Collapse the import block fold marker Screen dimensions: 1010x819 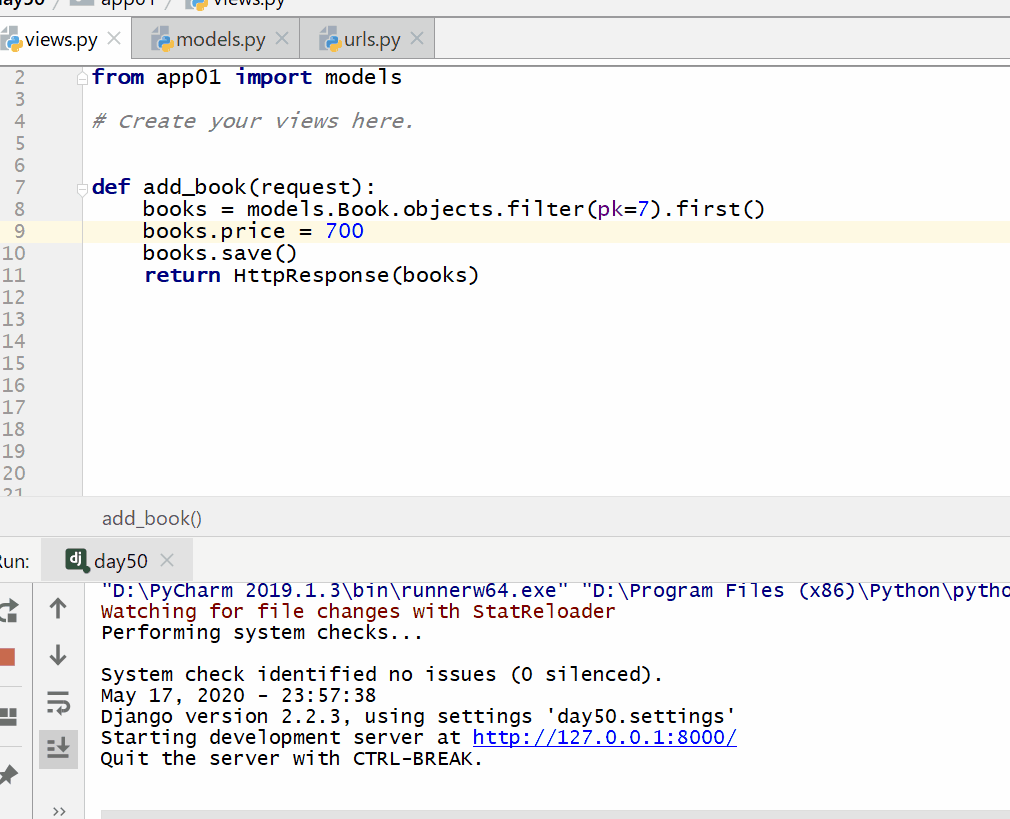(x=83, y=78)
